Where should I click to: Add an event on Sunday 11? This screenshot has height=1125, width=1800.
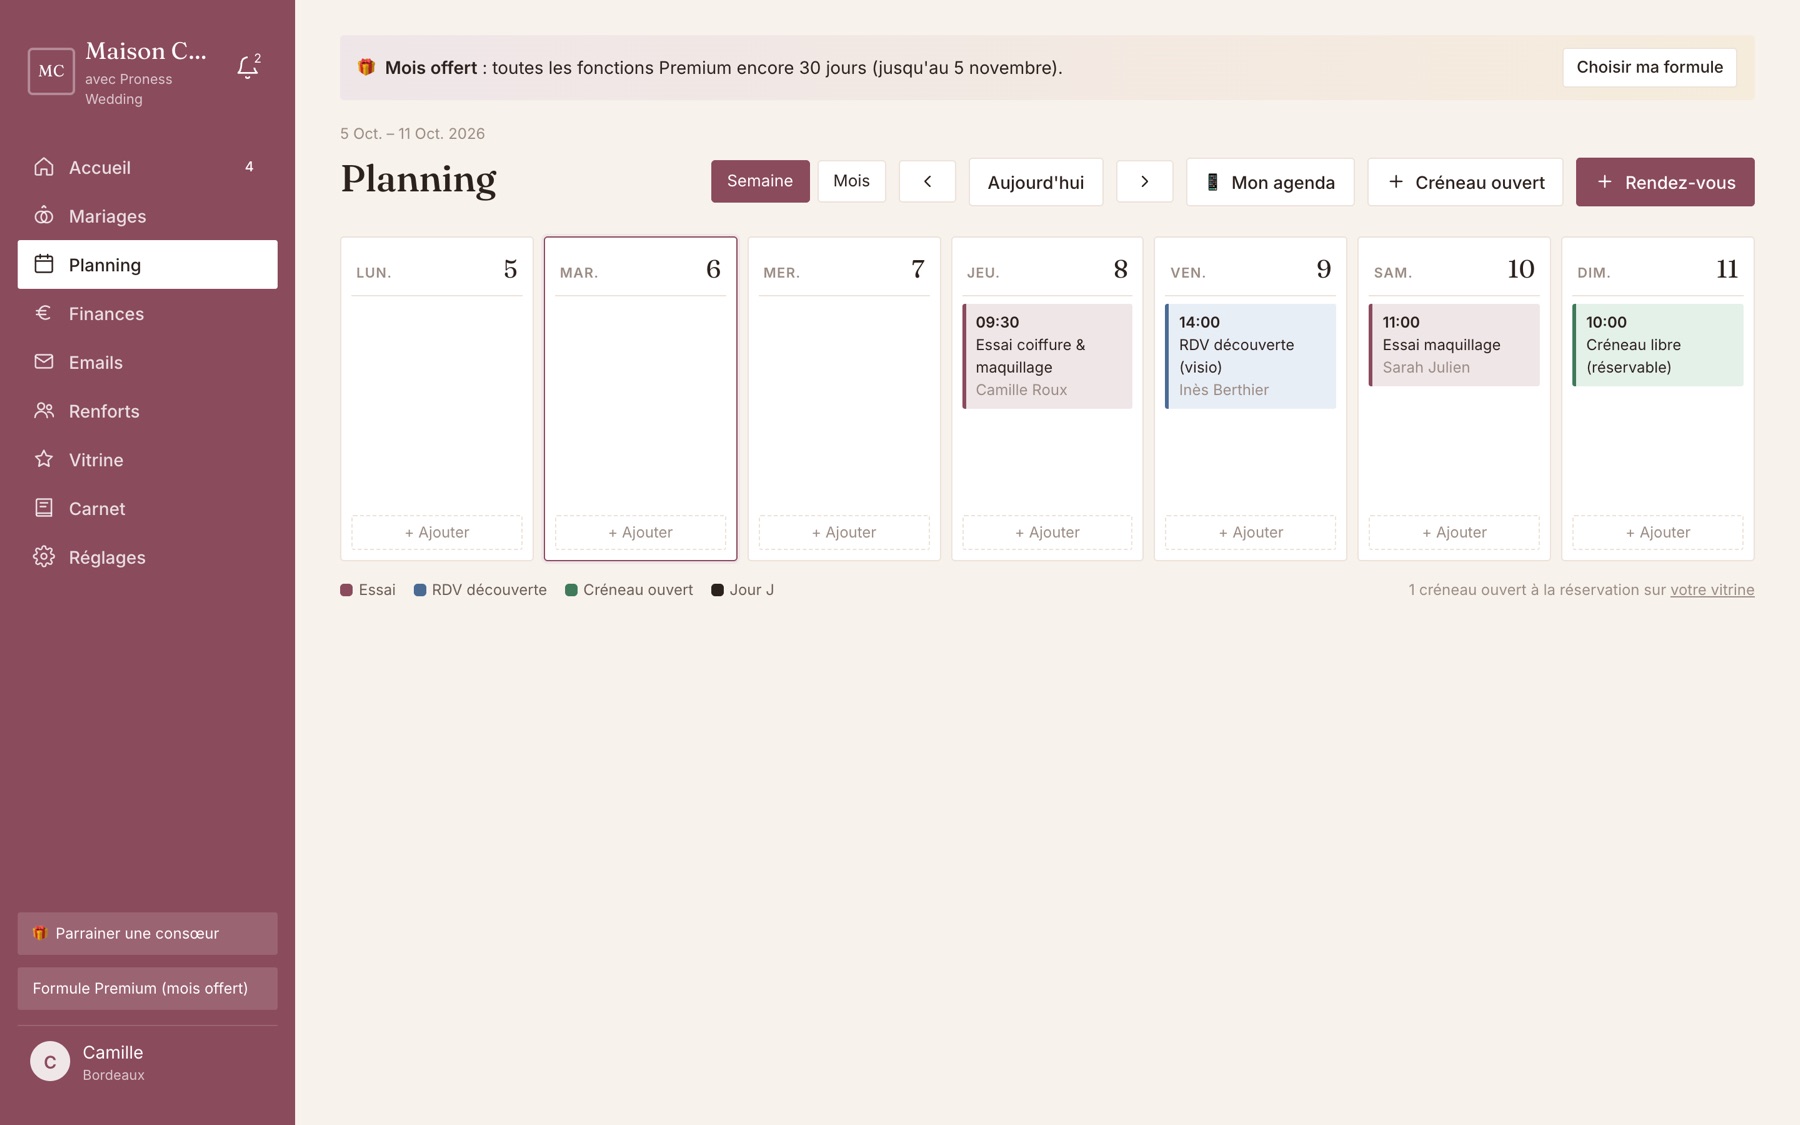(1658, 532)
